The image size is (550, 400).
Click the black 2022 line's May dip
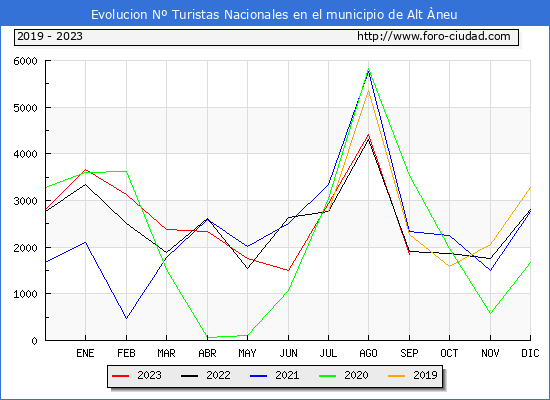click(x=248, y=268)
